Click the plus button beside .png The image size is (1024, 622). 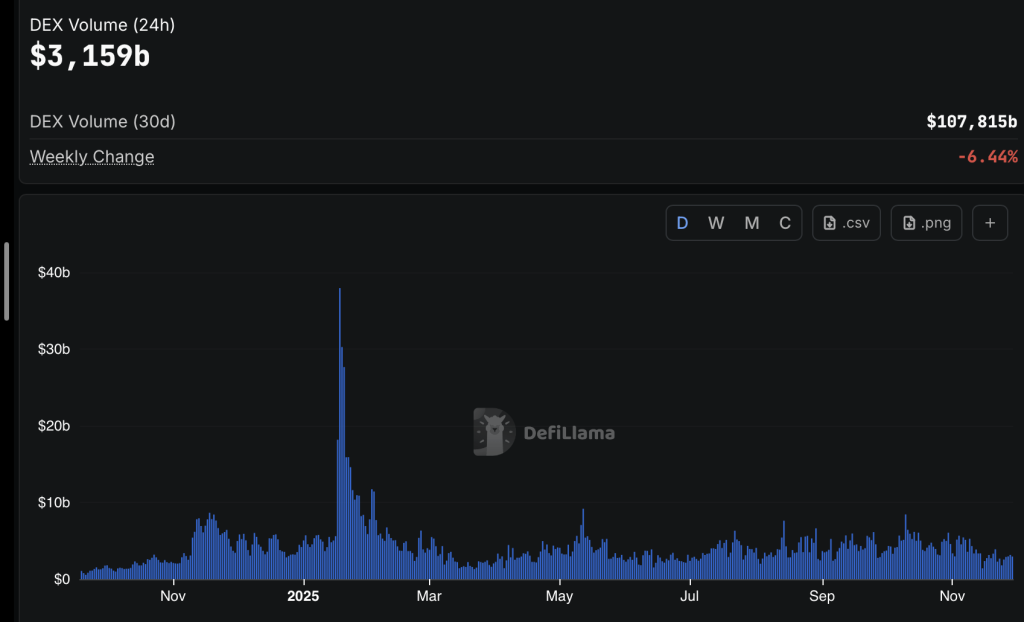tap(990, 223)
